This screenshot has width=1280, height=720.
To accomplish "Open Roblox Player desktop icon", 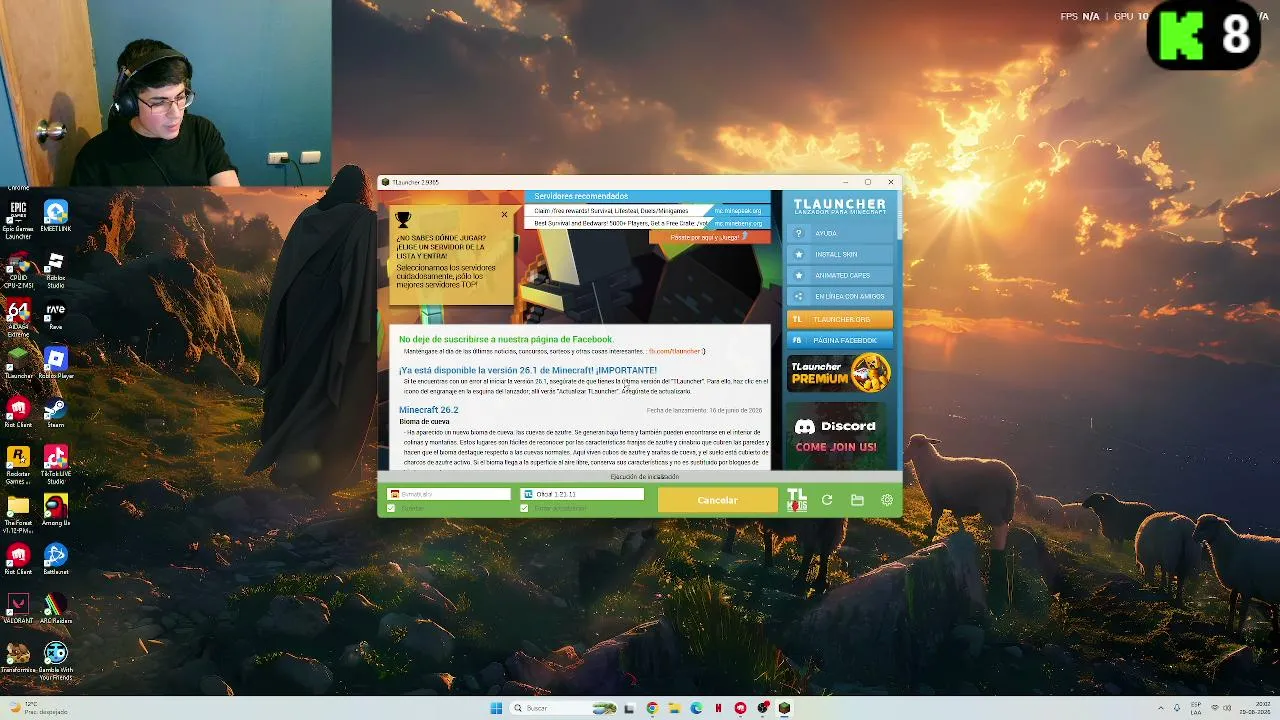I will (56, 363).
